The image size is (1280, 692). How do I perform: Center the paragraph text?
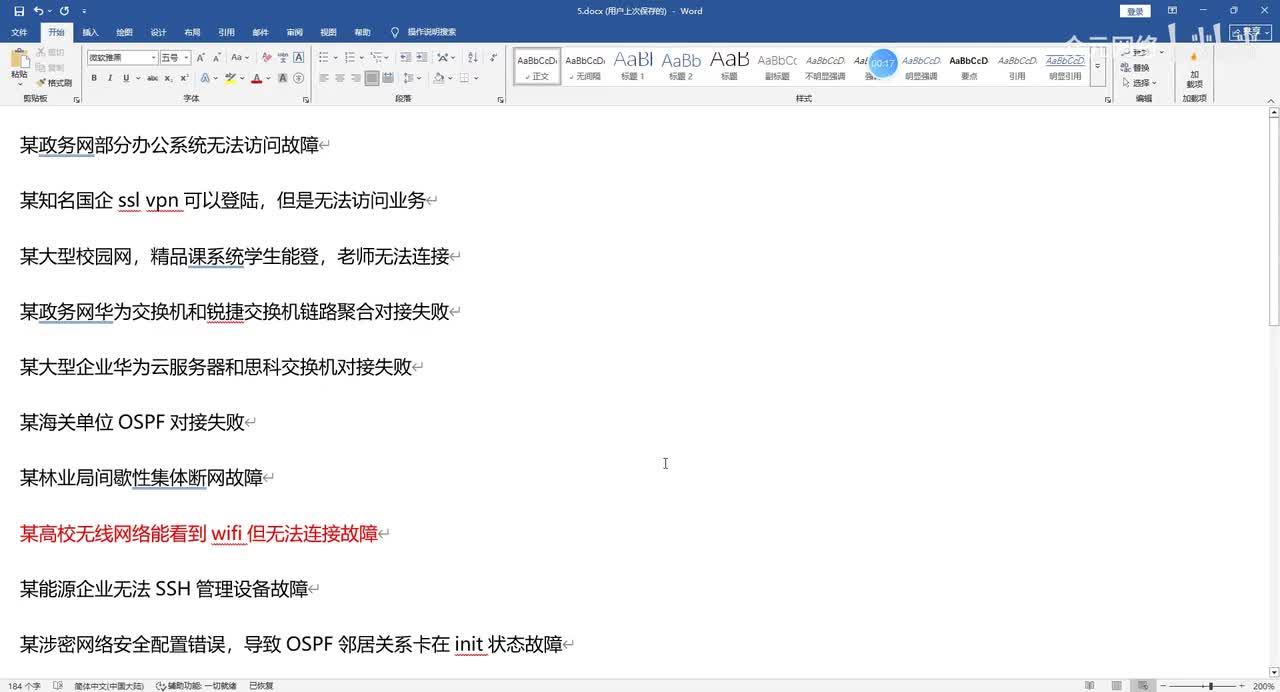(340, 78)
